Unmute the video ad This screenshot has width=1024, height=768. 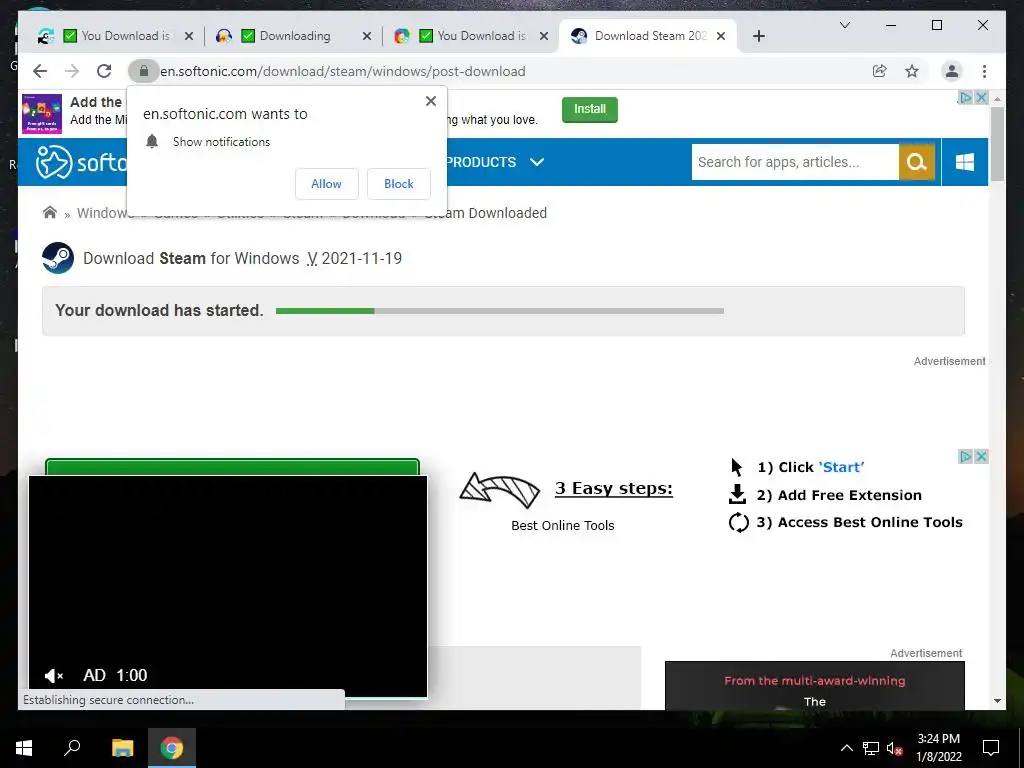[x=54, y=676]
